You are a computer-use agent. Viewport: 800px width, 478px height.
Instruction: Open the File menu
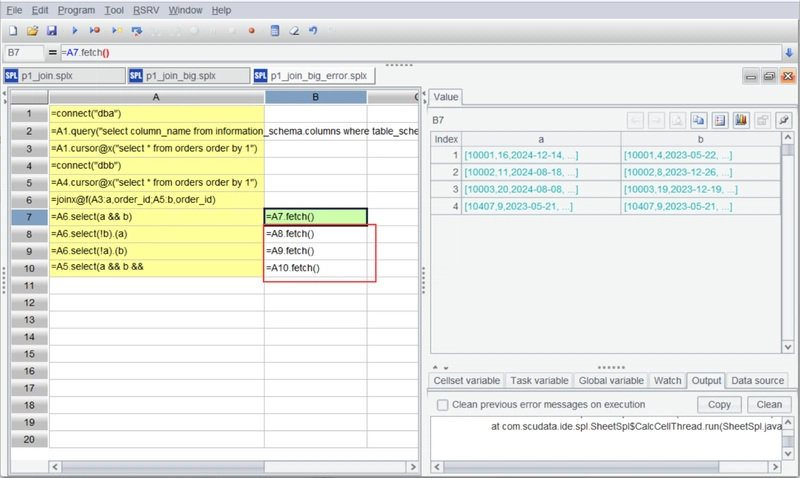click(14, 10)
